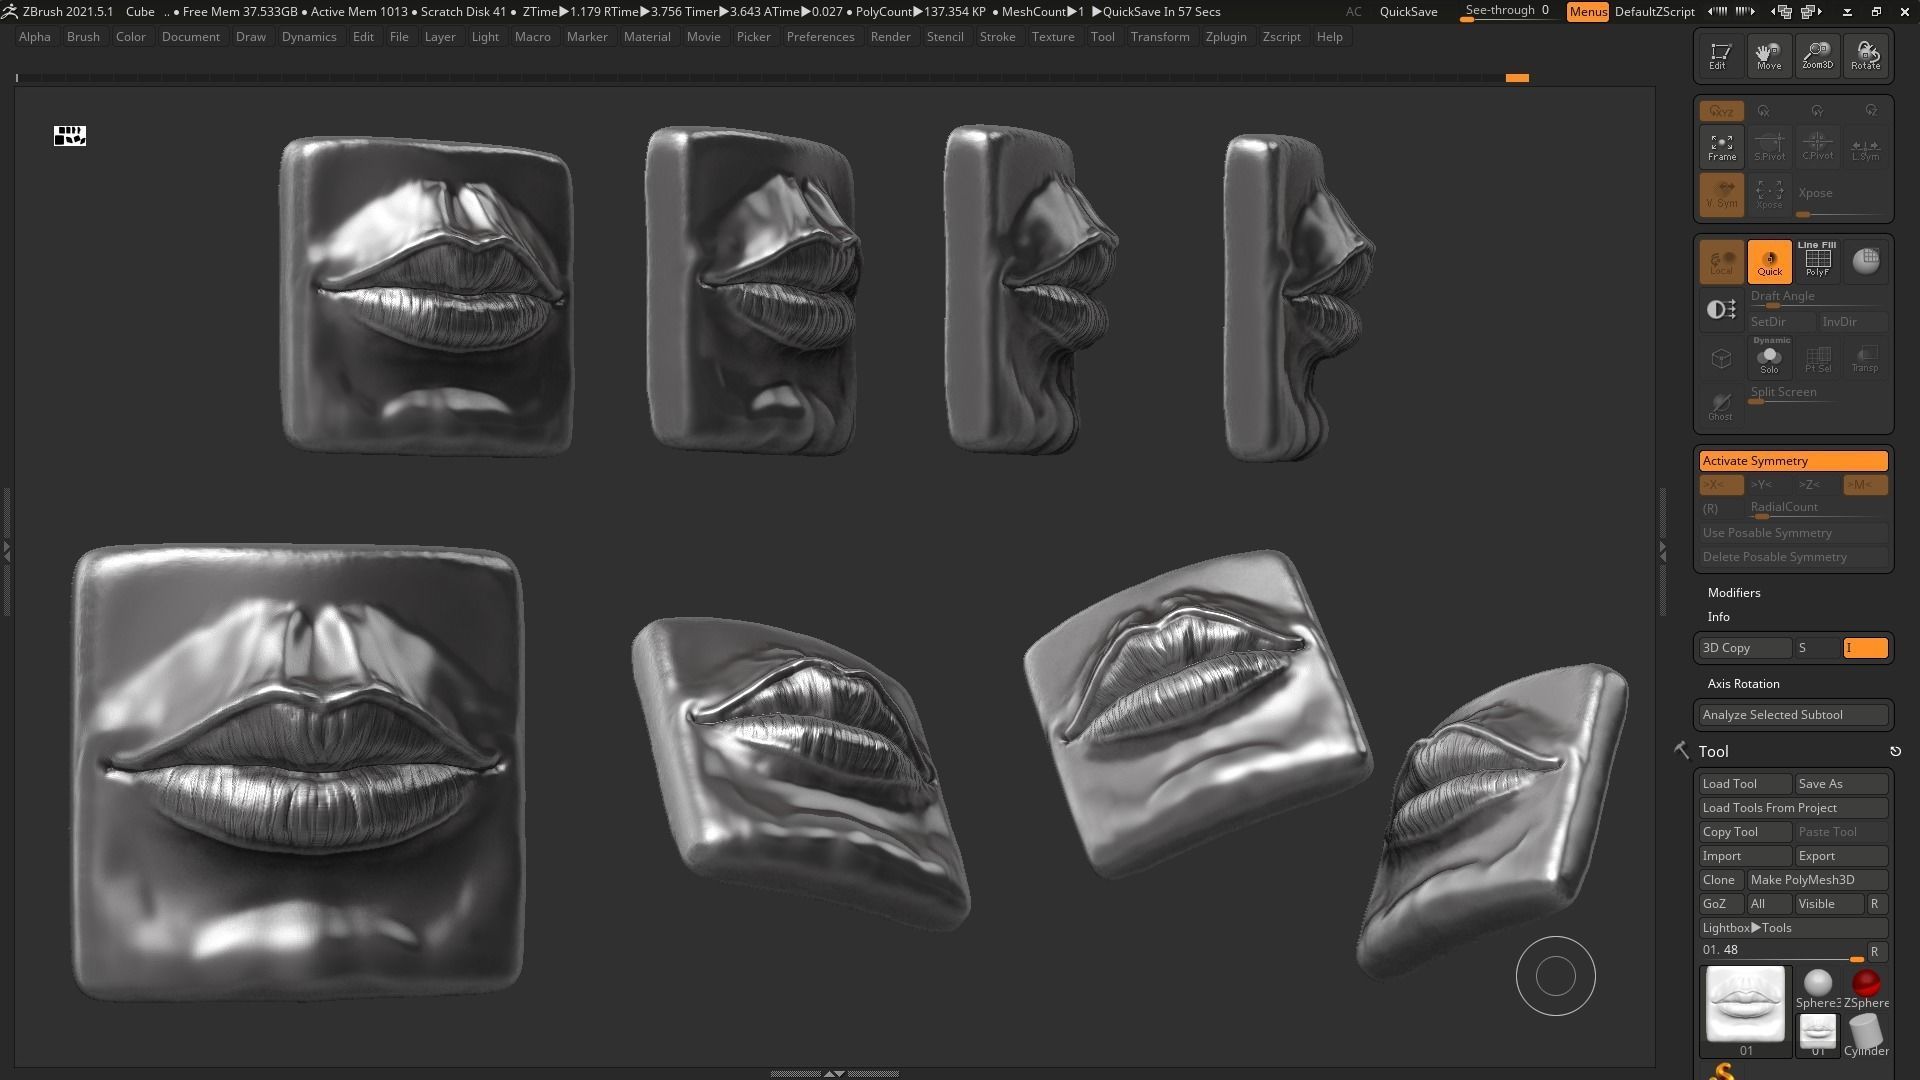Click Make PolyMesh3D button
The height and width of the screenshot is (1080, 1920).
coord(1816,880)
